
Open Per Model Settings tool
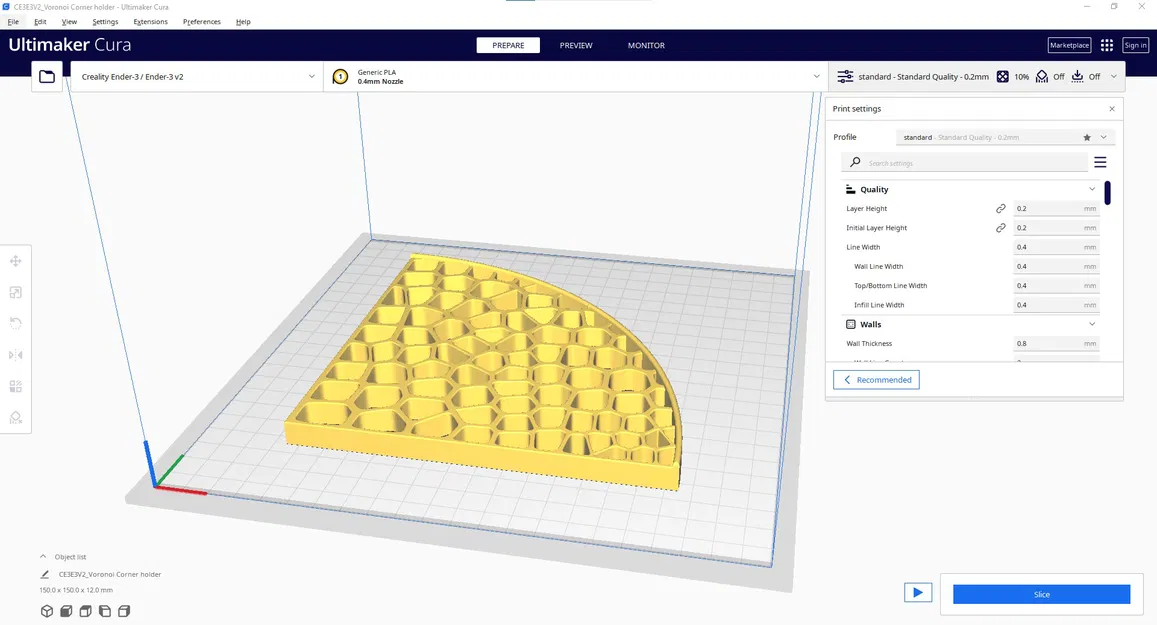[x=15, y=385]
